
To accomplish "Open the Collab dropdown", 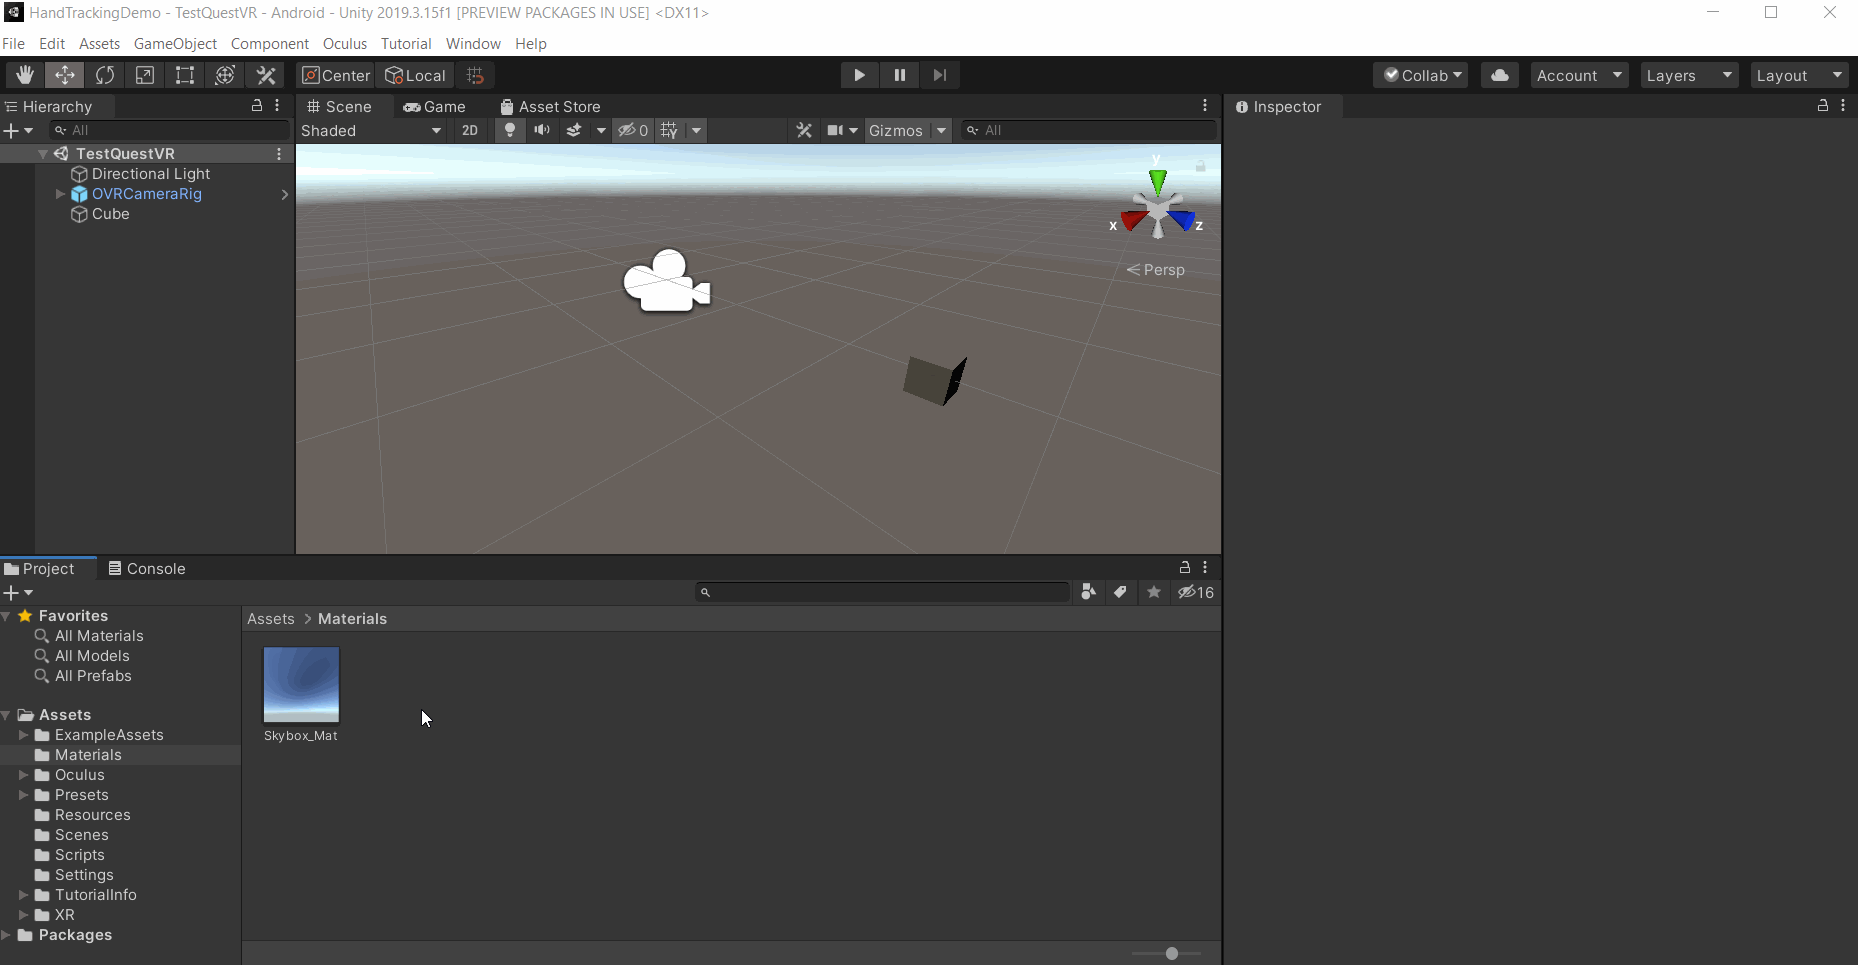I will (1420, 75).
